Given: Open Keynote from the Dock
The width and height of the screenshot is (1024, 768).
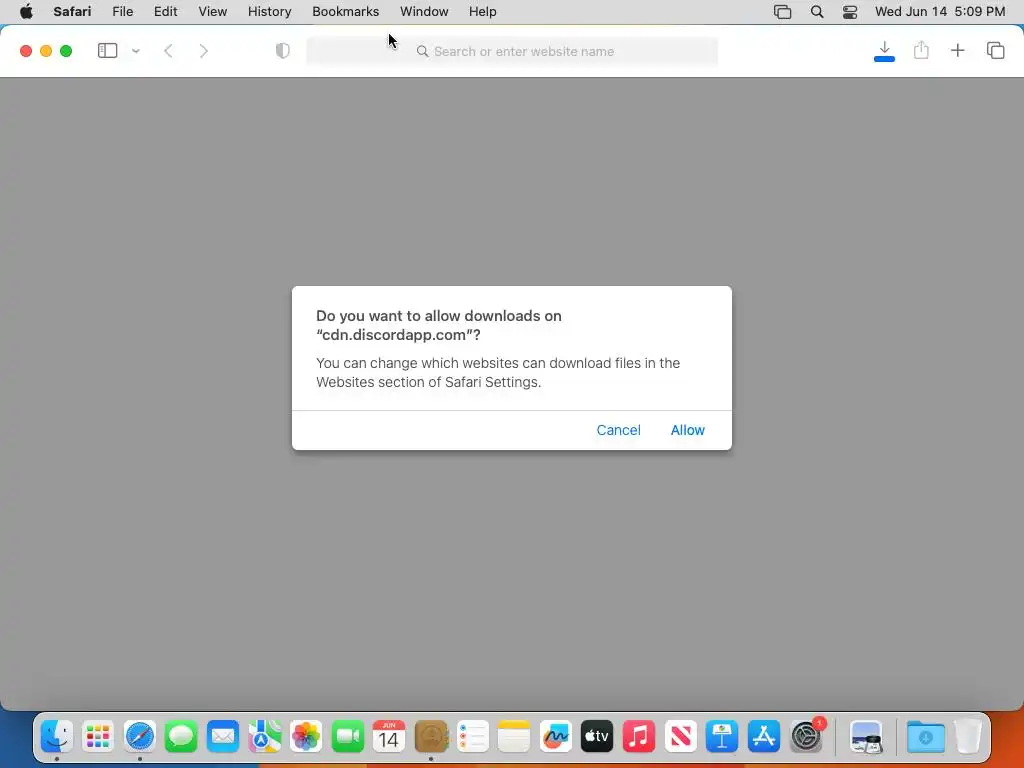Looking at the screenshot, I should point(722,737).
